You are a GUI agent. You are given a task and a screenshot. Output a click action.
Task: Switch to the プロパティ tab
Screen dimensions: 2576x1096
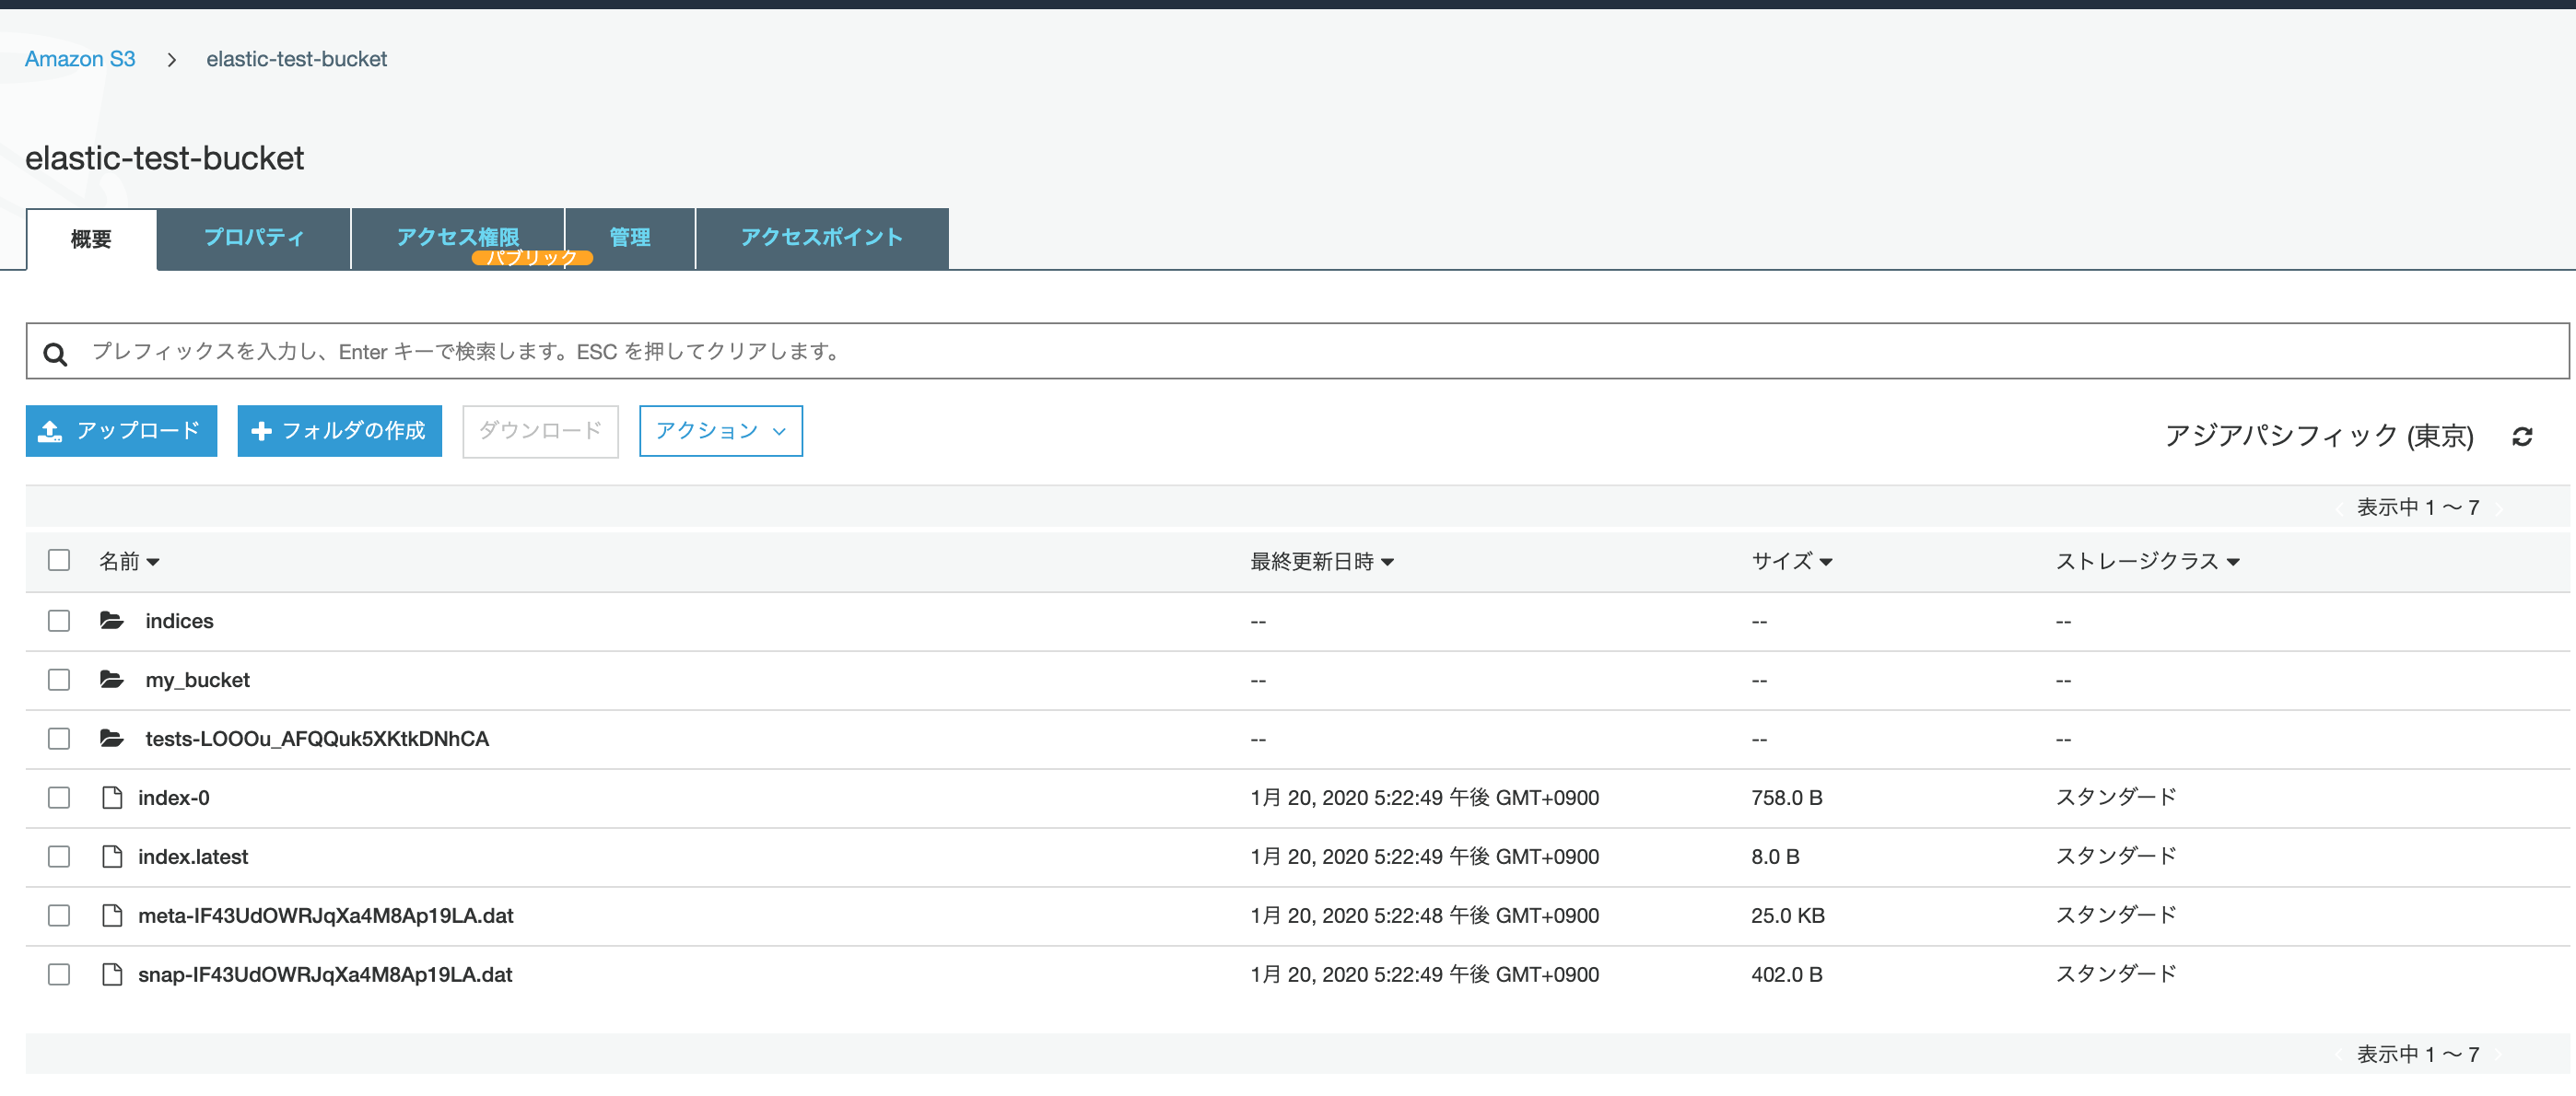(254, 238)
